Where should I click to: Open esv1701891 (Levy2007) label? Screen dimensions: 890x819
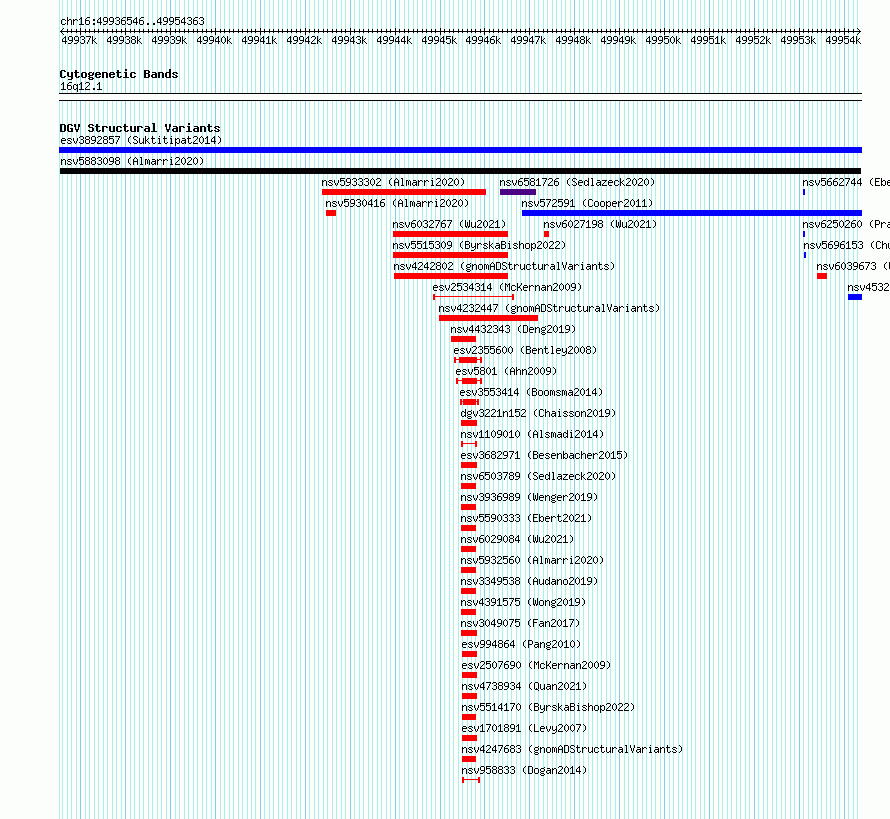pos(524,728)
